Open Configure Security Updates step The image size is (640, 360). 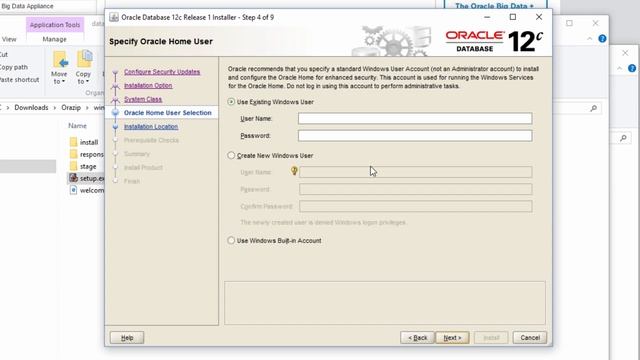(x=162, y=72)
